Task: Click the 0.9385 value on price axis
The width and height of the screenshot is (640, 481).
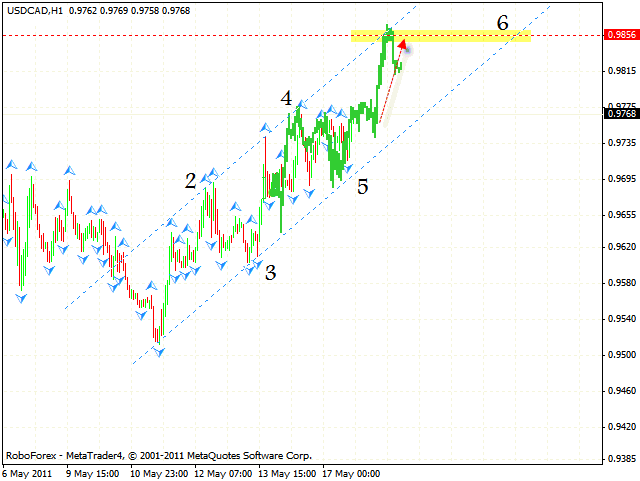Action: point(620,461)
